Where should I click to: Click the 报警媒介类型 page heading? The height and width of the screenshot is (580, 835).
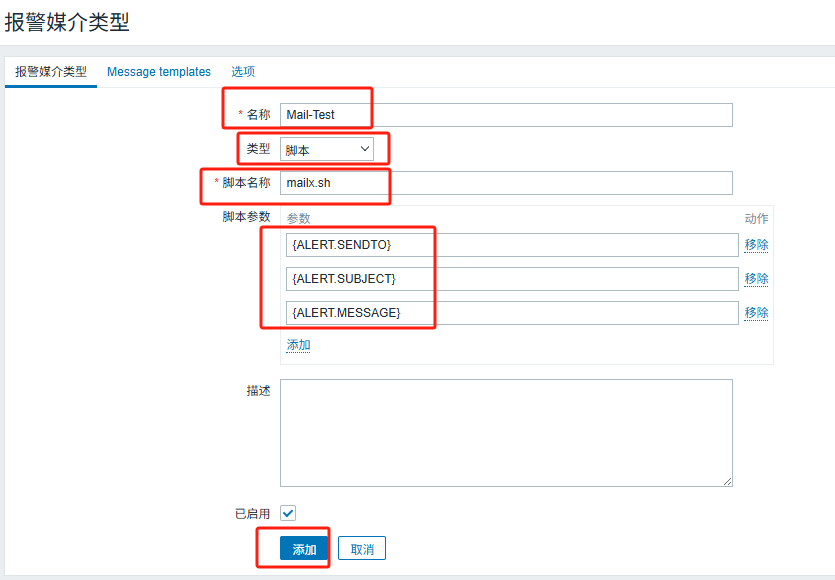click(x=67, y=22)
